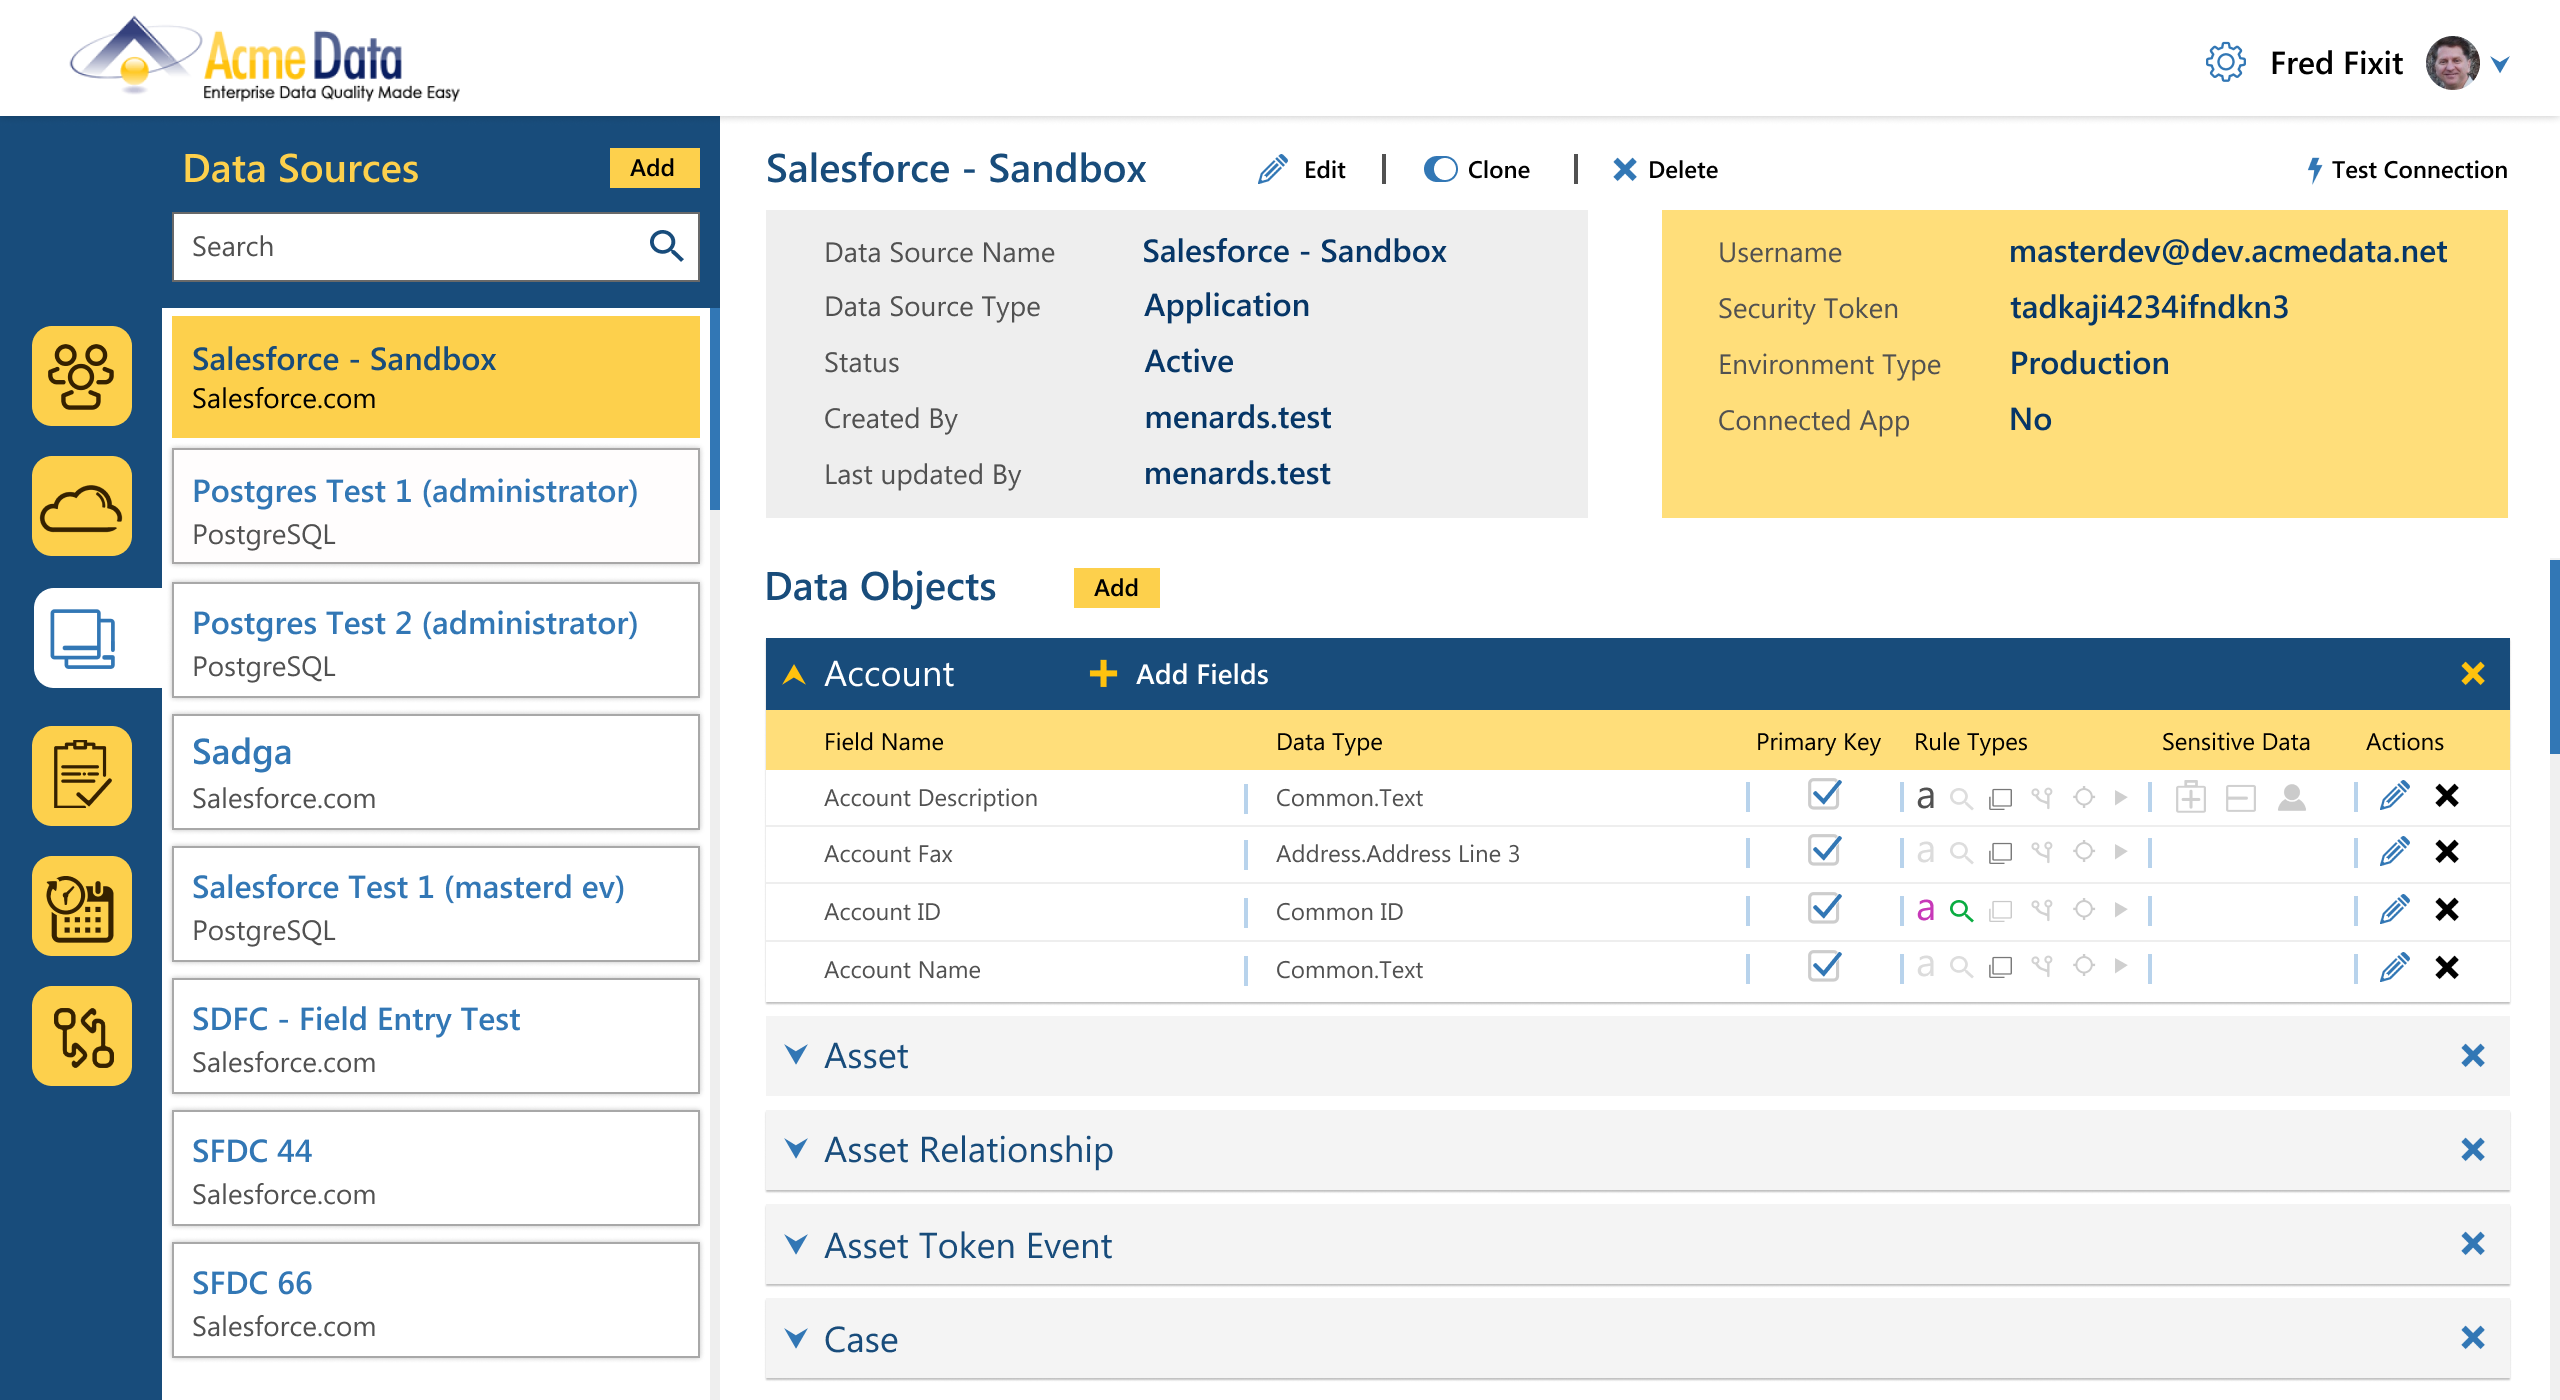Screen dimensions: 2560x1400
Task: Open the users group sidebar icon
Action: 81,376
